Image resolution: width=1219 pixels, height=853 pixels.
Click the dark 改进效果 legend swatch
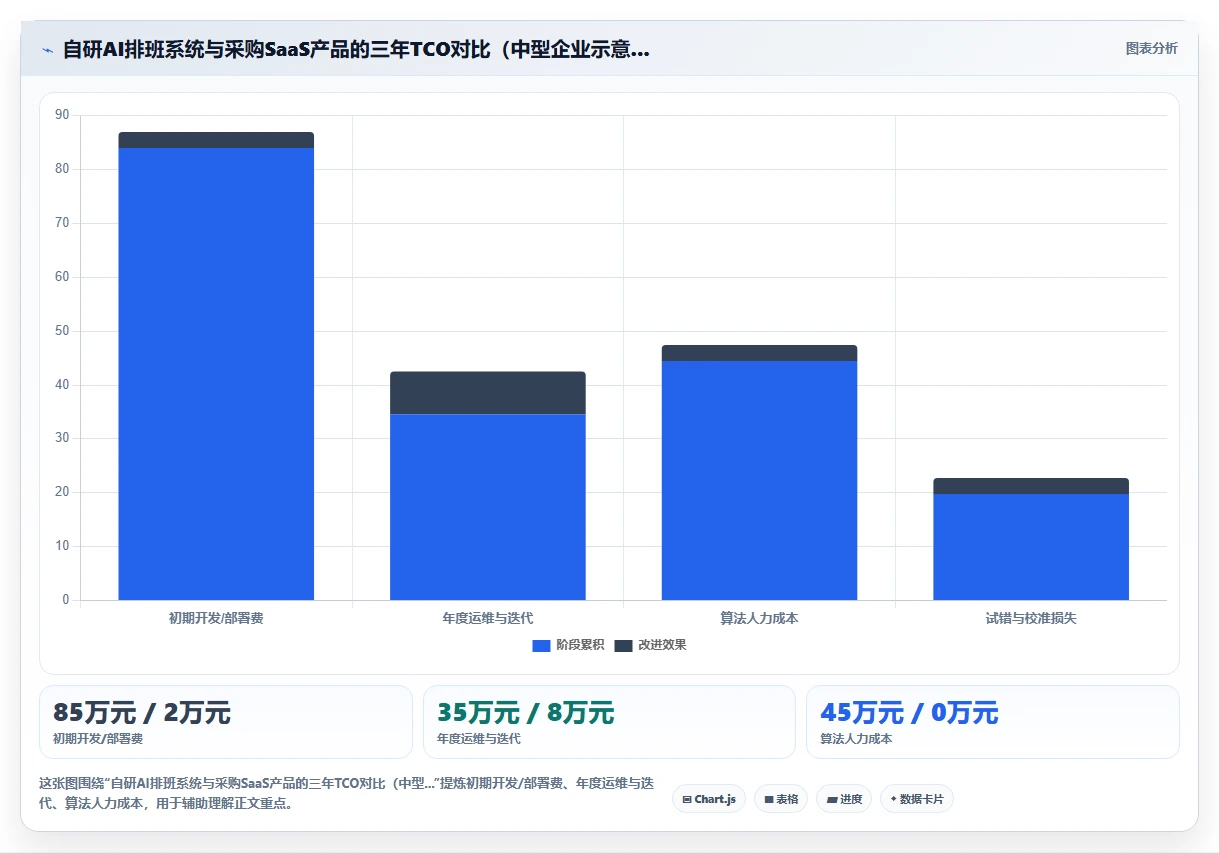pos(623,645)
